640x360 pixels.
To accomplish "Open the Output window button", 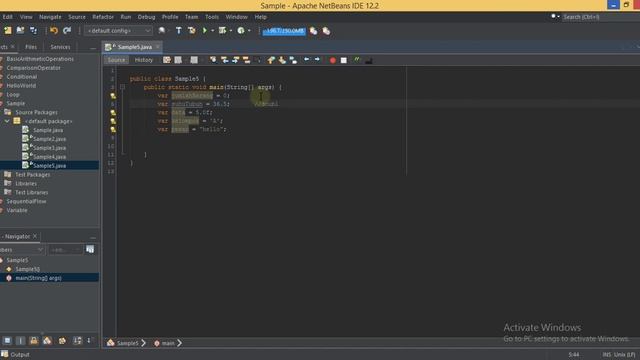I will [x=16, y=354].
